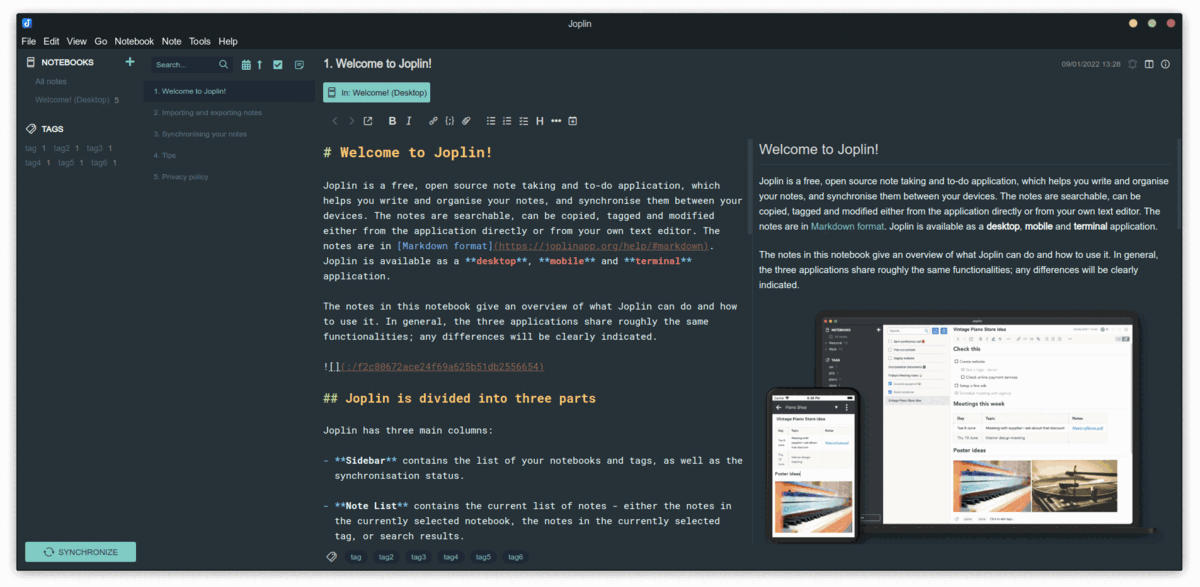Add a new notebook with plus icon
Image resolution: width=1200 pixels, height=587 pixels.
click(129, 62)
